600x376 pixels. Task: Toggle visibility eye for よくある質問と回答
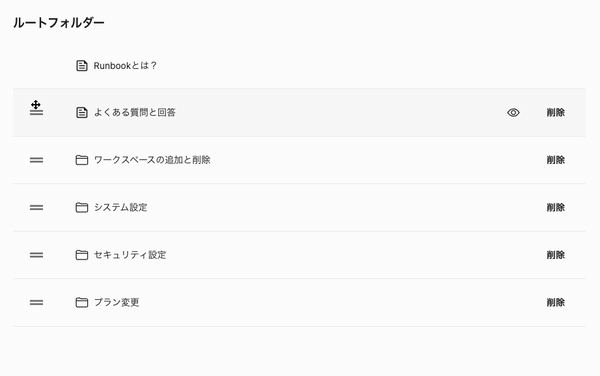(x=513, y=112)
